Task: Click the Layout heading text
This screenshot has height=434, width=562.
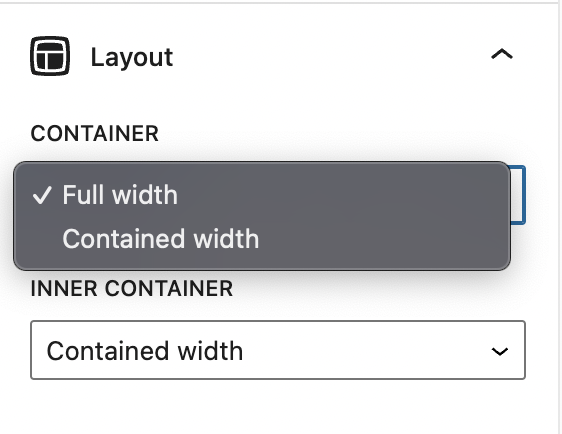Action: 132,57
